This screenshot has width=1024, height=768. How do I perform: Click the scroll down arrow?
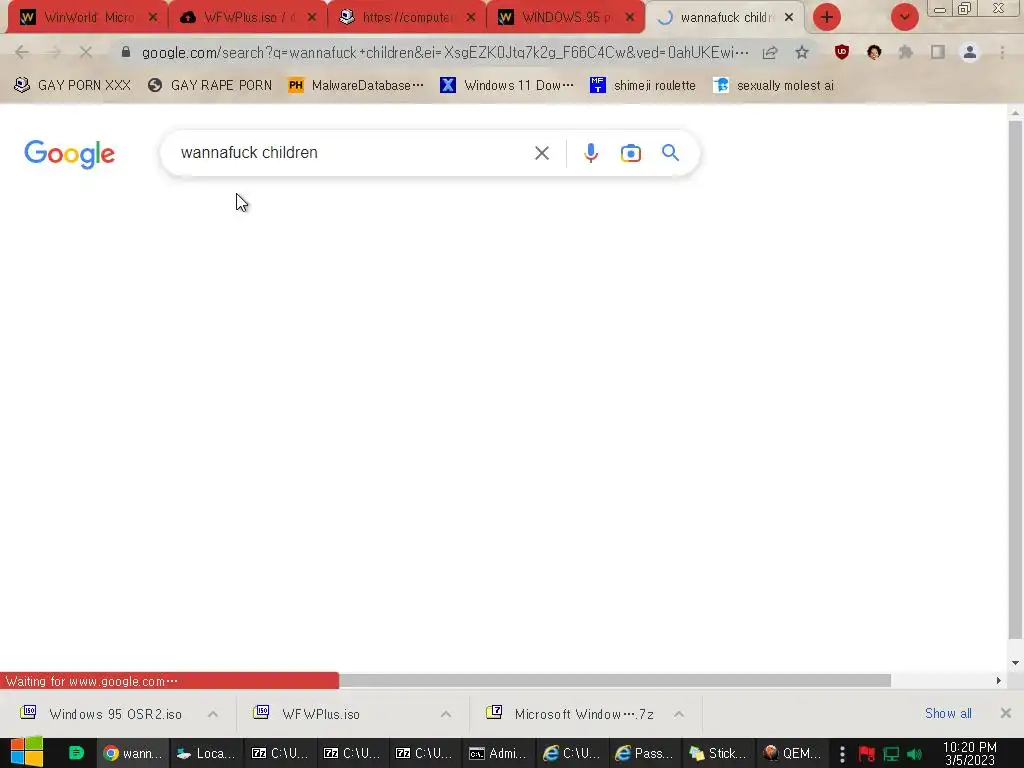pos(1015,663)
